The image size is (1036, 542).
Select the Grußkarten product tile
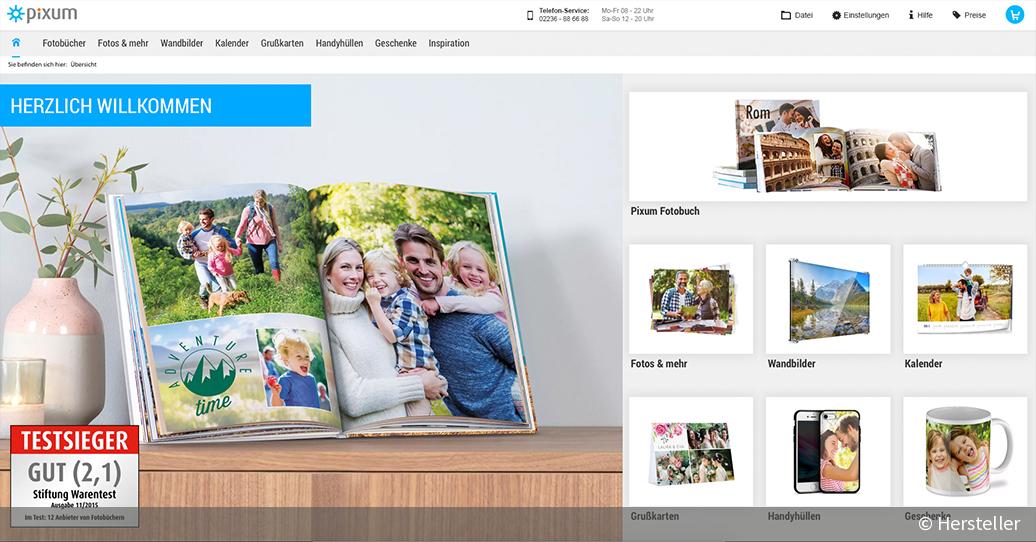coord(691,452)
